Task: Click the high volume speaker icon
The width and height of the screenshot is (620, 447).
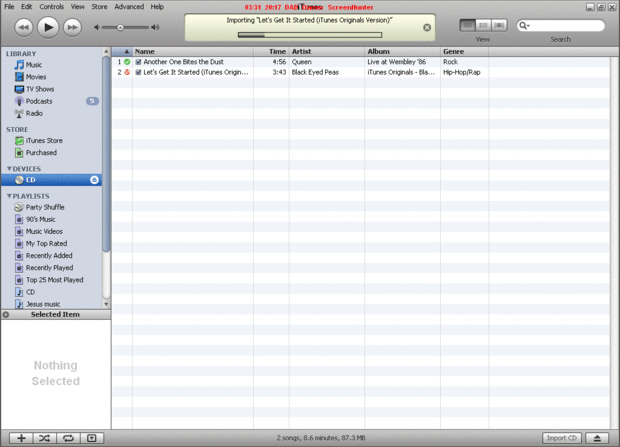Action: pyautogui.click(x=155, y=27)
